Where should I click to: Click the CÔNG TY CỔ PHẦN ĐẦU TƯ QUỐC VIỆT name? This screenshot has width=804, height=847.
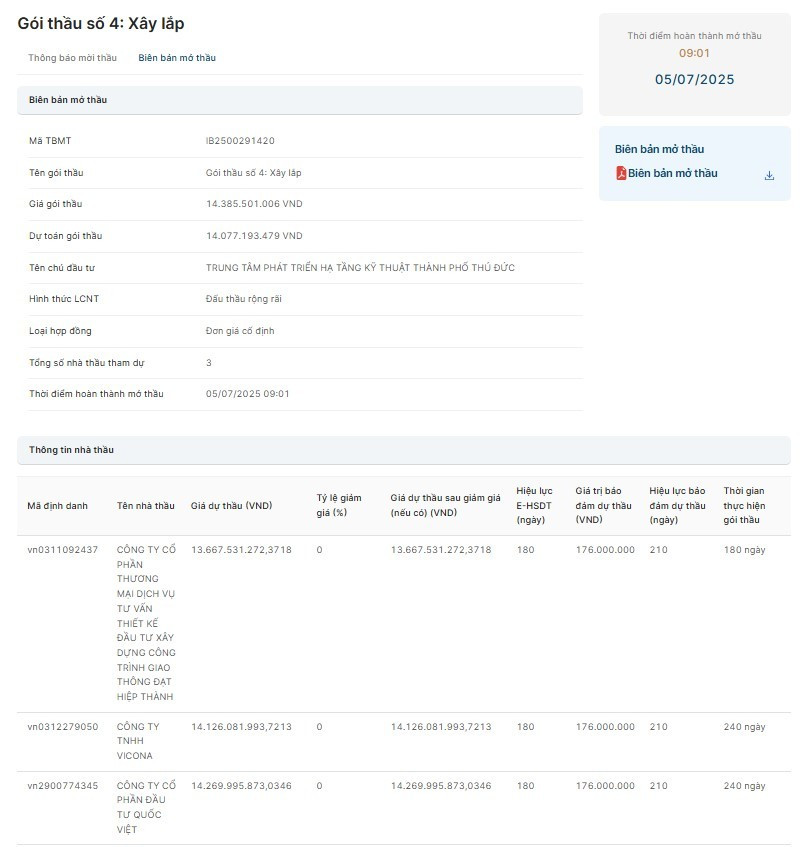click(x=146, y=800)
